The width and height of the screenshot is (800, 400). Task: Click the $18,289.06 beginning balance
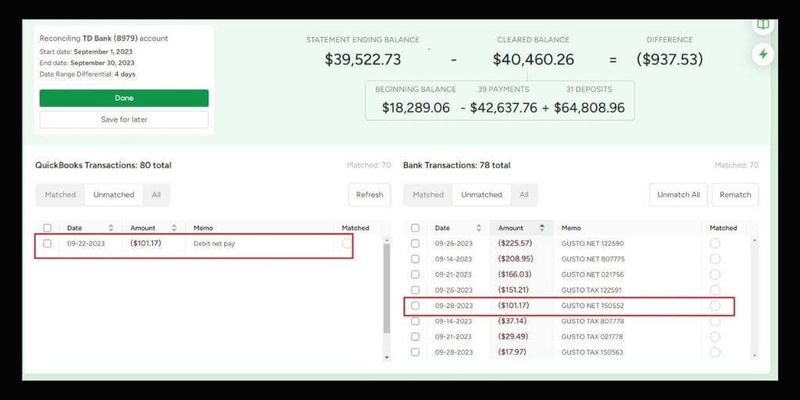pos(416,108)
